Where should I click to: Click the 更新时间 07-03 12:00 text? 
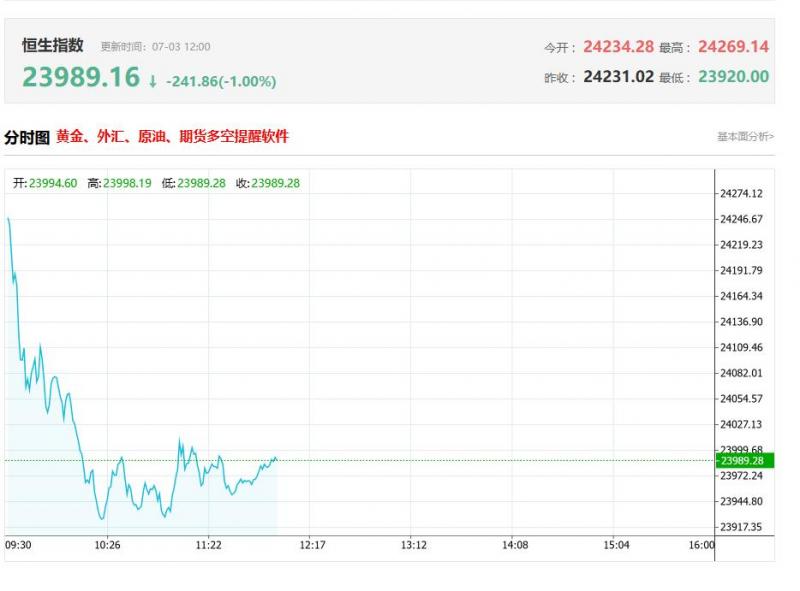156,47
